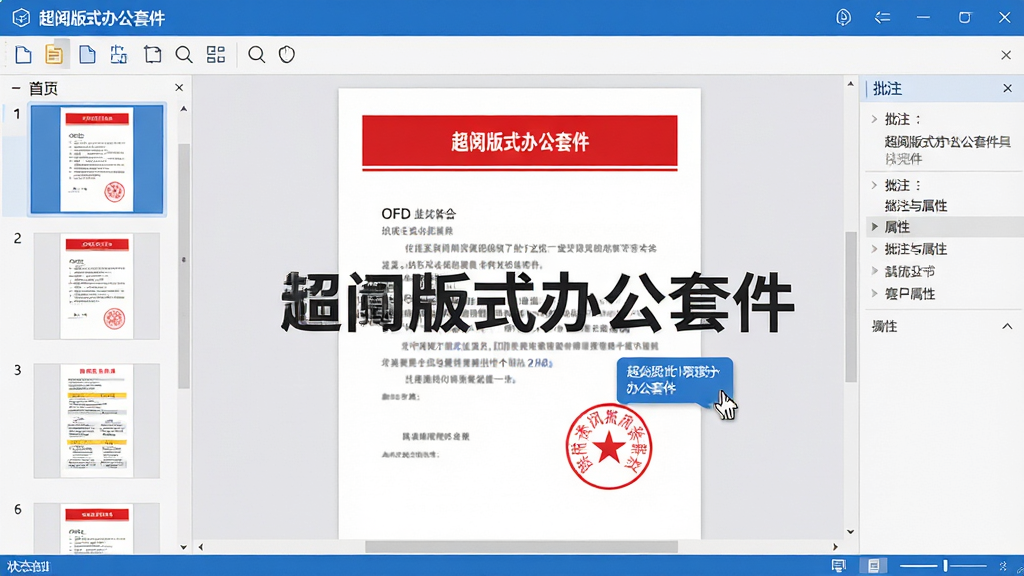Close the 批注 side panel
This screenshot has width=1024, height=576.
pos(1008,88)
